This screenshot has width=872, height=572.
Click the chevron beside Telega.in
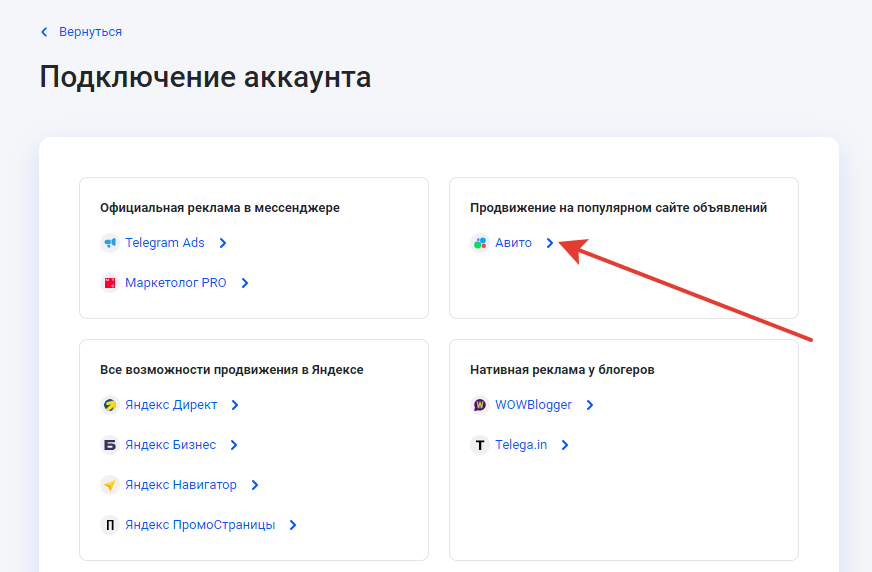[x=565, y=445]
